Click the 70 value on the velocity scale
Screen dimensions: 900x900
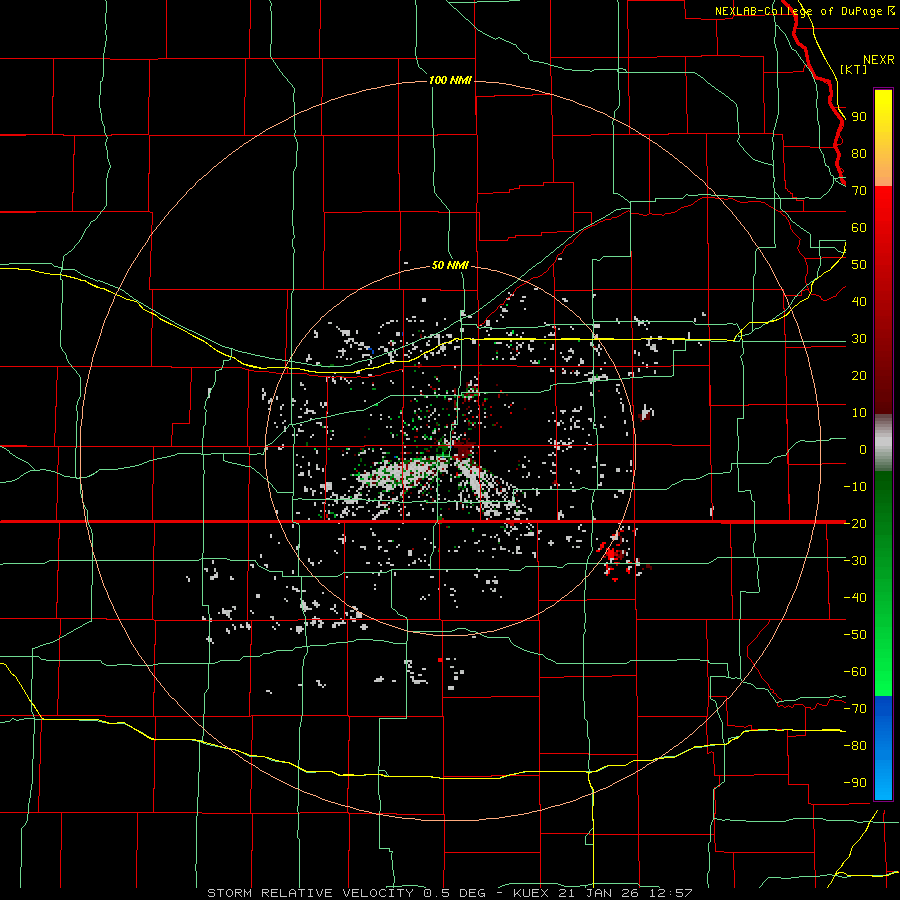pos(859,191)
